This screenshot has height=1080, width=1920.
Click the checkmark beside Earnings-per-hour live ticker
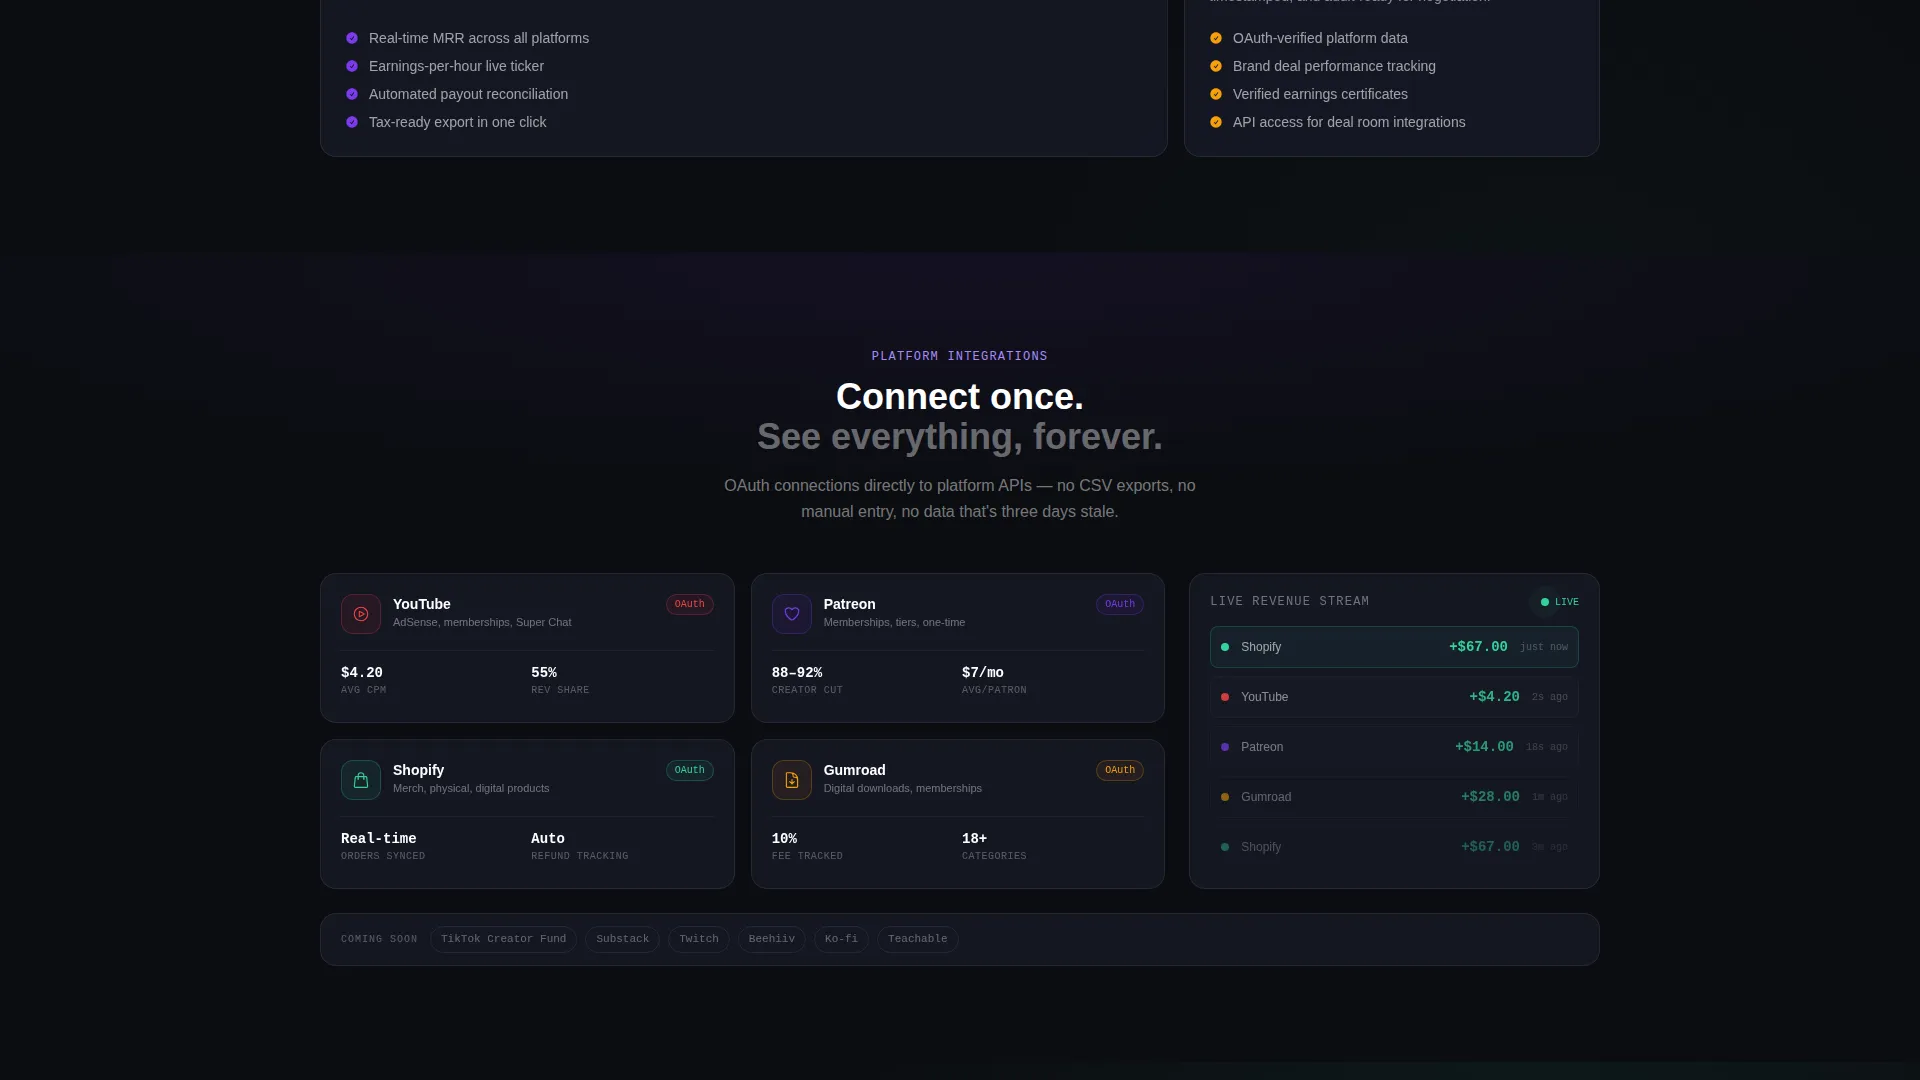[352, 66]
